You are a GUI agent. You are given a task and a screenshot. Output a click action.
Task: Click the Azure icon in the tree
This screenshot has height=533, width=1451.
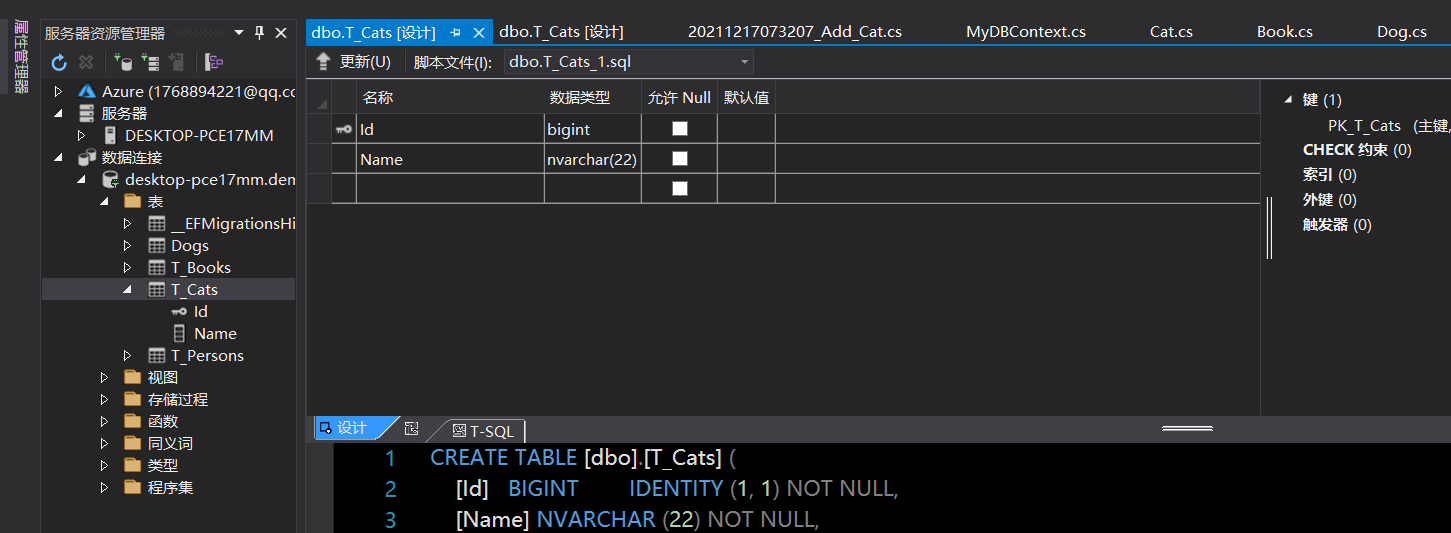[87, 92]
